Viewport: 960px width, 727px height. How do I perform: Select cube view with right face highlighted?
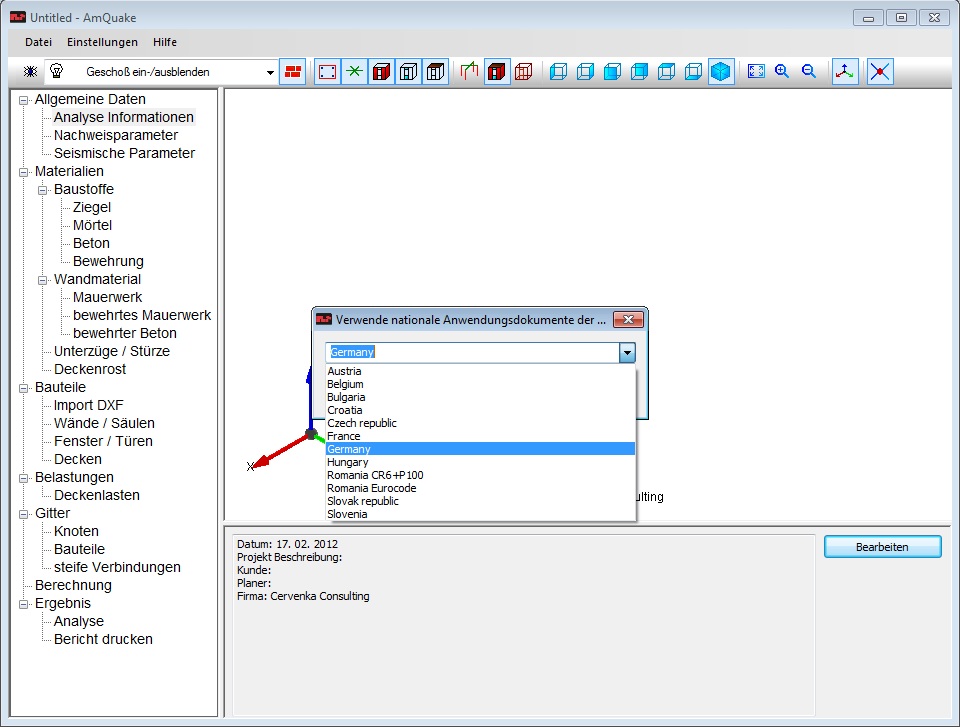(x=585, y=72)
